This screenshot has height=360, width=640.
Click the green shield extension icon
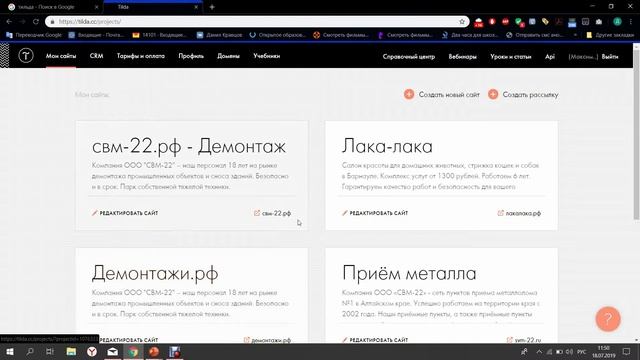tap(519, 22)
